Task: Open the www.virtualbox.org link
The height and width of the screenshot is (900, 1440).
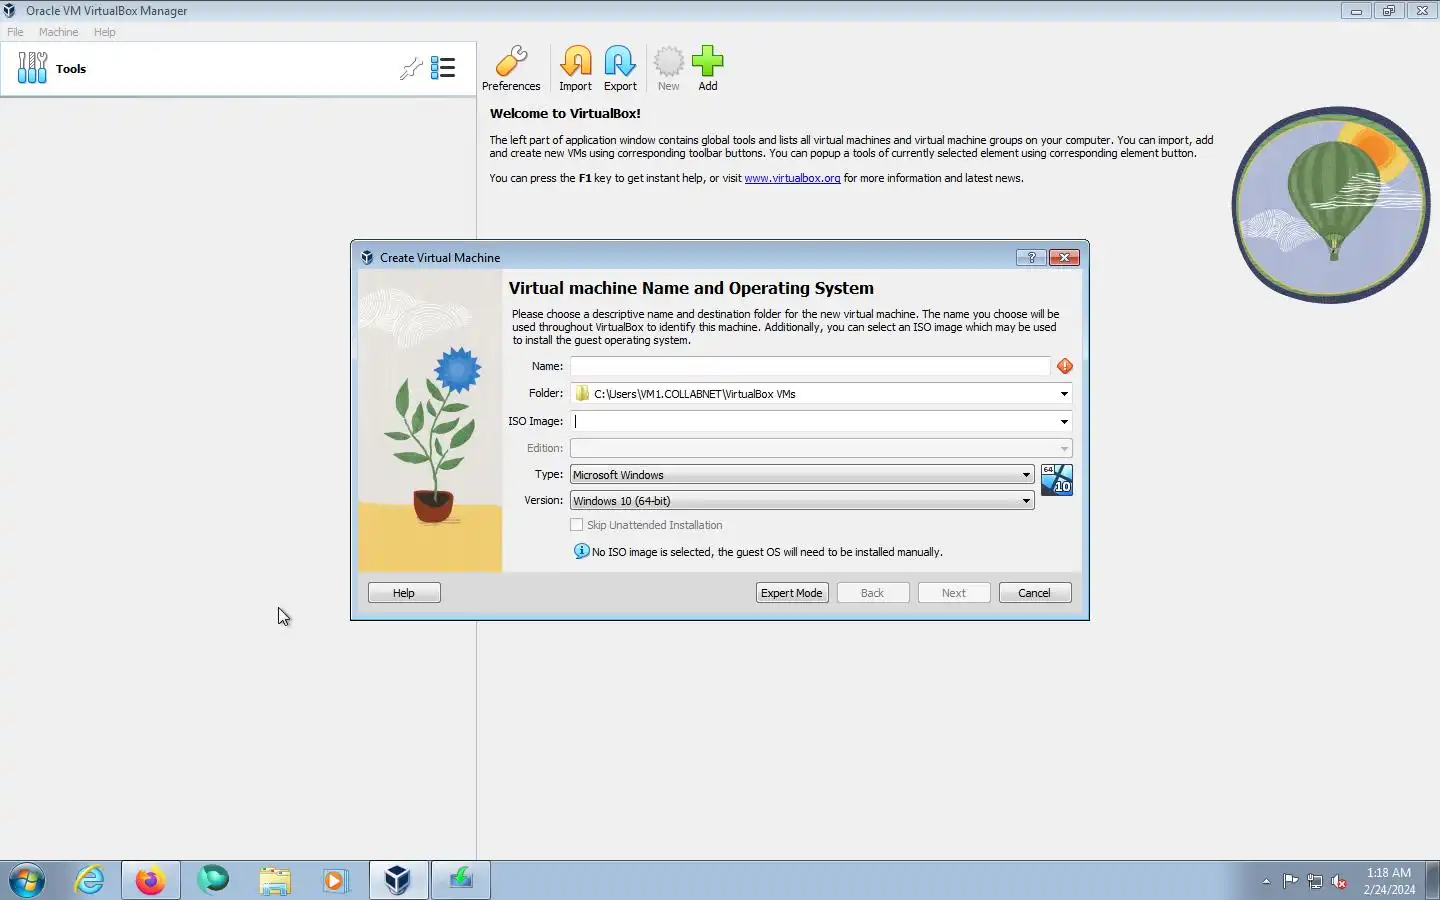Action: tap(792, 178)
